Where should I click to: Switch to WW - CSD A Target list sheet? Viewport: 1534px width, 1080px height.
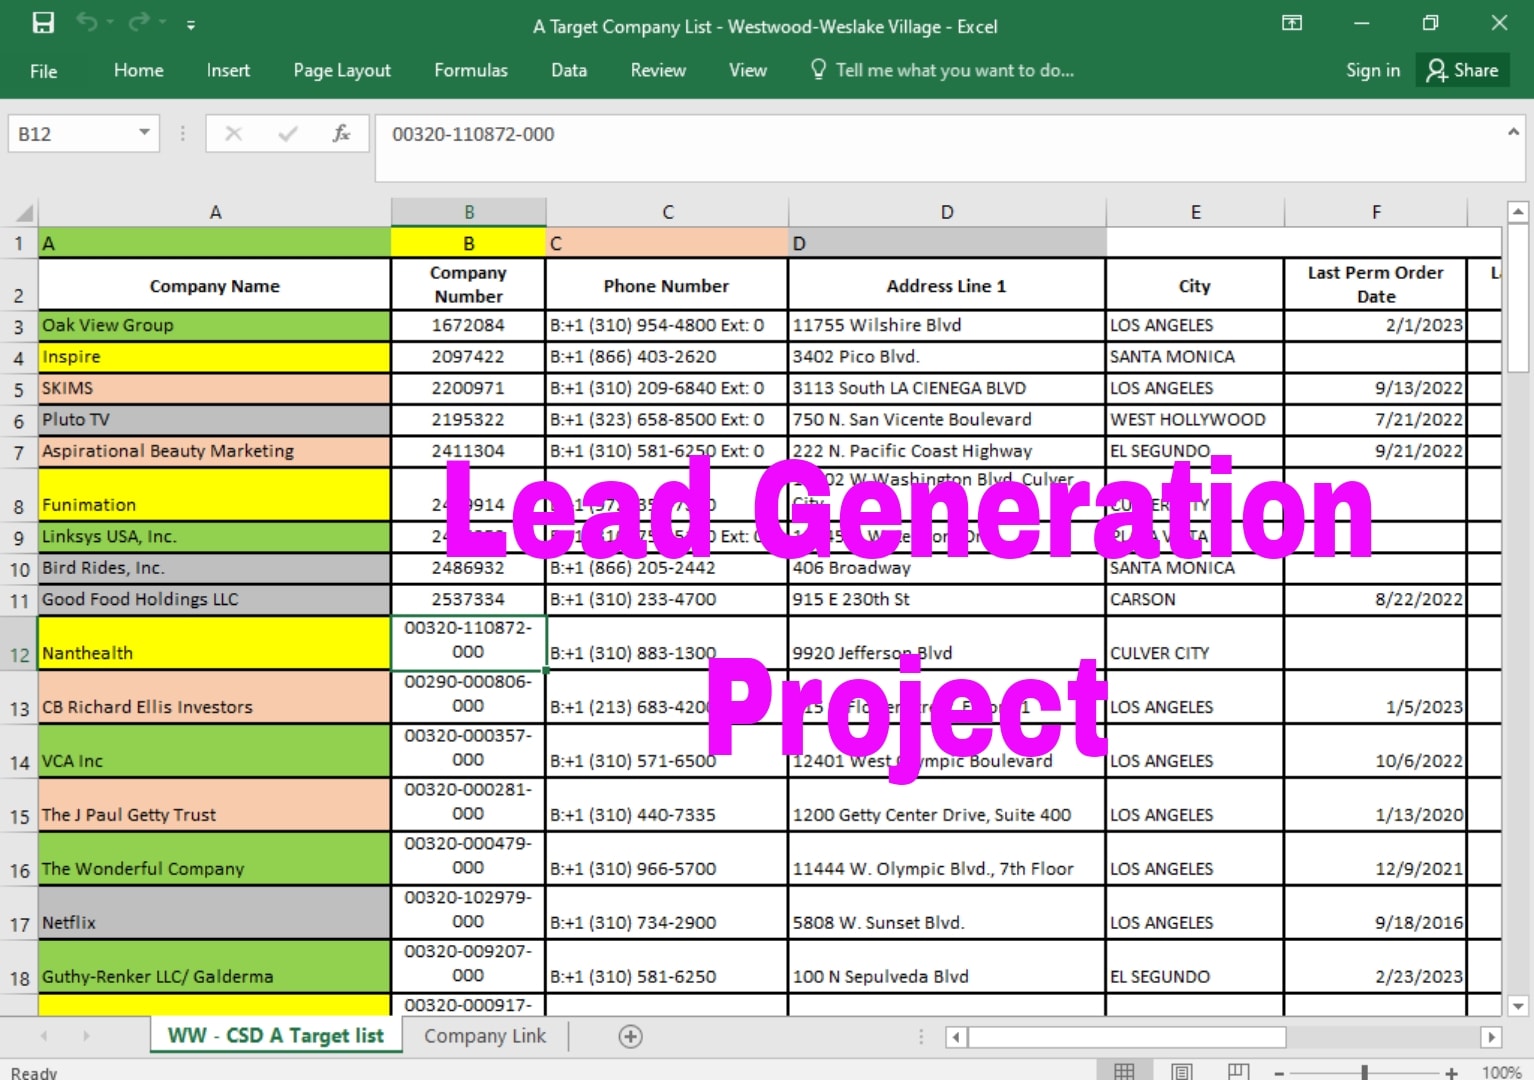(276, 1036)
